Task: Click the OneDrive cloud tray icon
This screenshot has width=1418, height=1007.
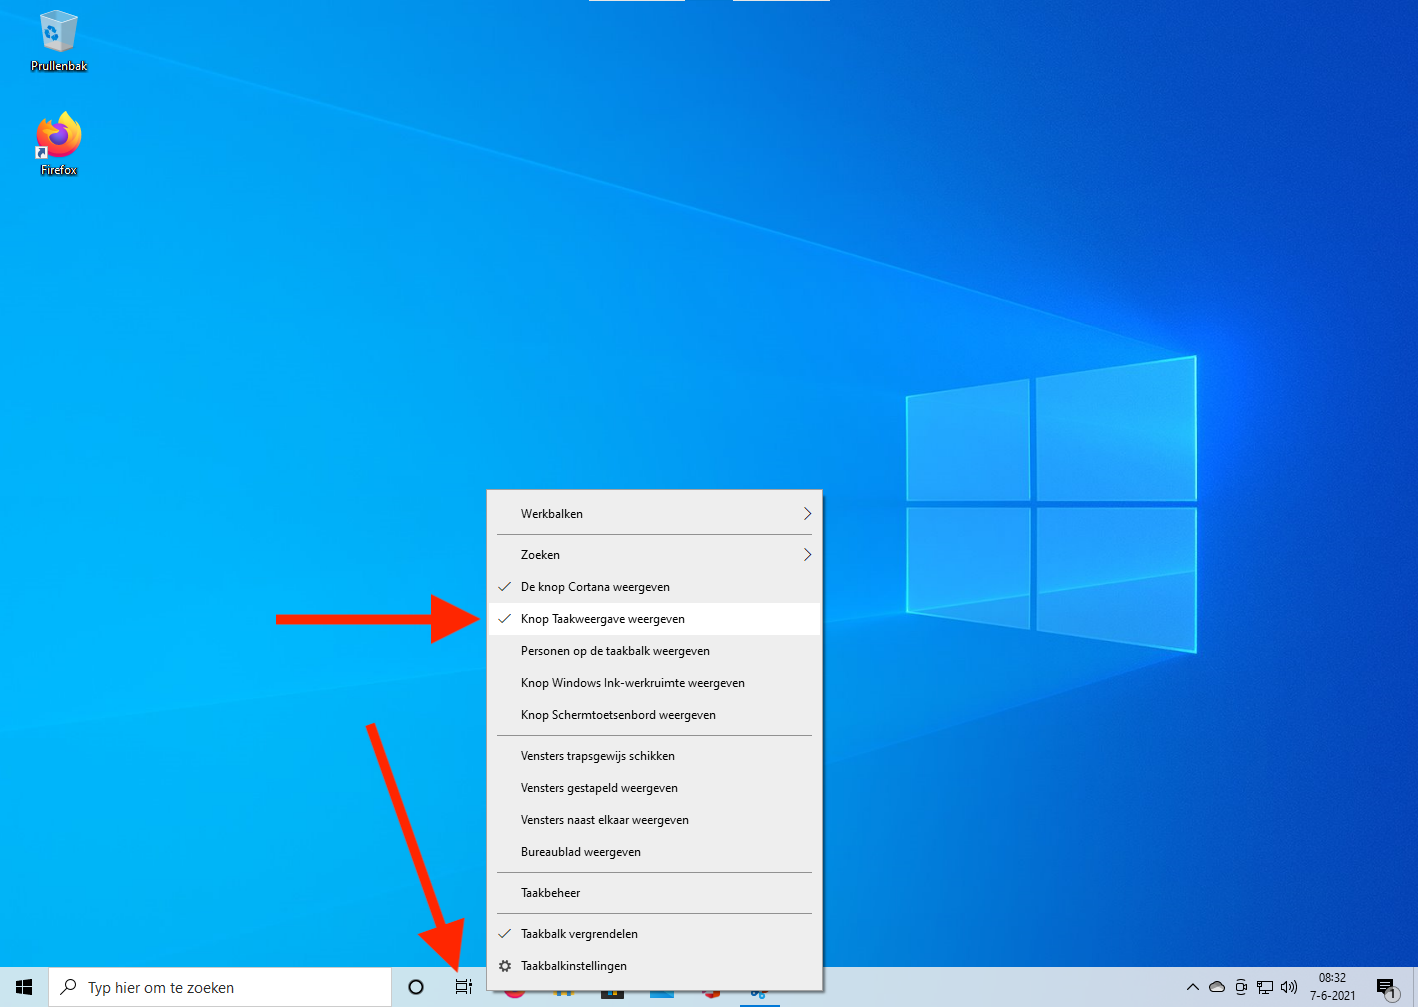Action: click(x=1217, y=987)
